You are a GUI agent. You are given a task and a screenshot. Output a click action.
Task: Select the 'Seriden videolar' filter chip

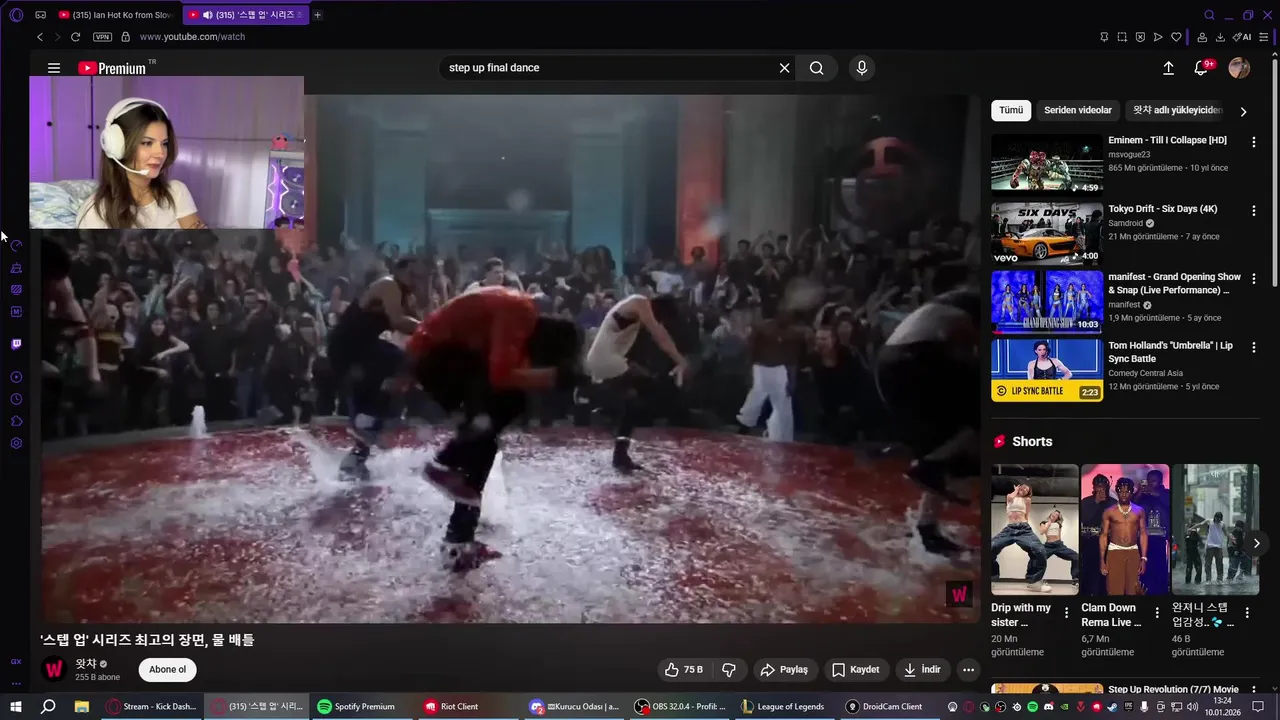[x=1078, y=110]
